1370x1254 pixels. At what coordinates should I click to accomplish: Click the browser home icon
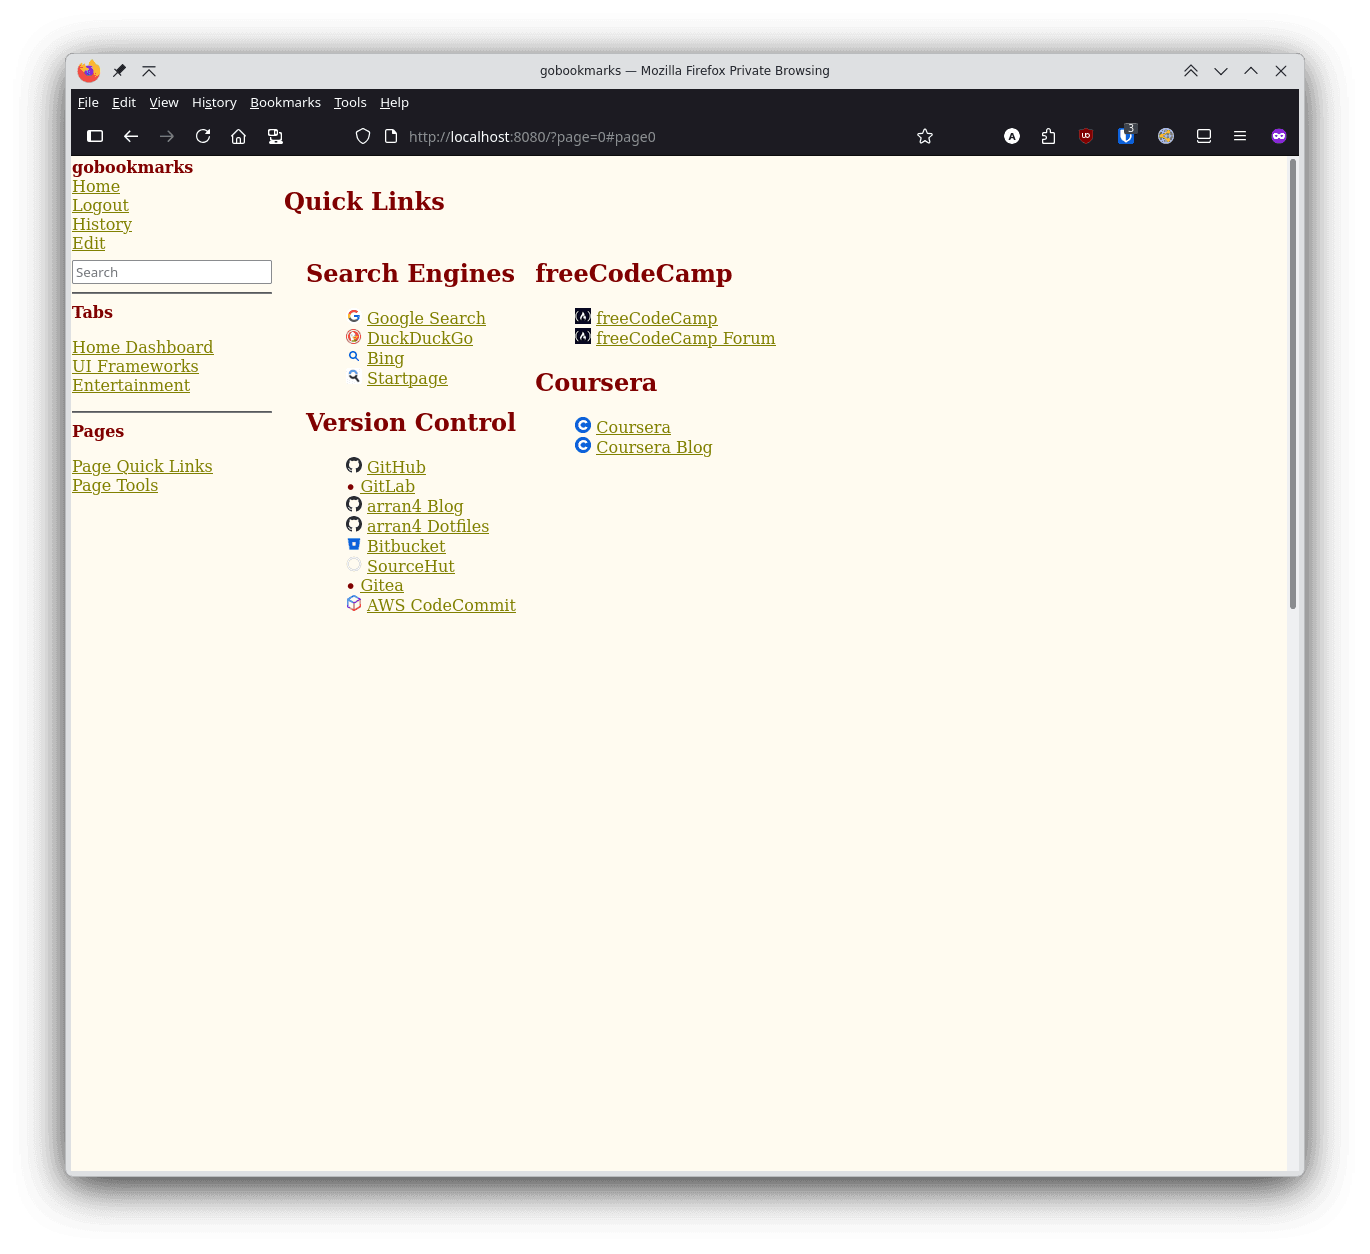pyautogui.click(x=238, y=136)
